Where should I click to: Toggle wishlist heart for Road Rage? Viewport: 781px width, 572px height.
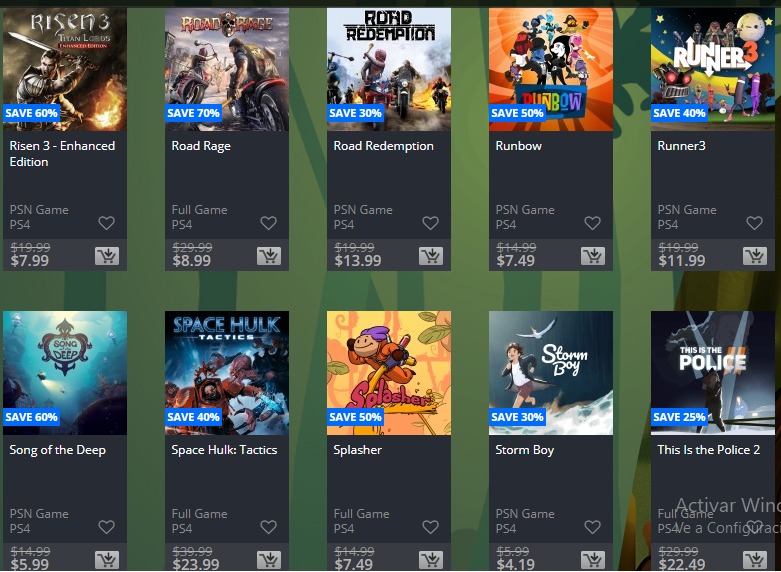coord(268,223)
